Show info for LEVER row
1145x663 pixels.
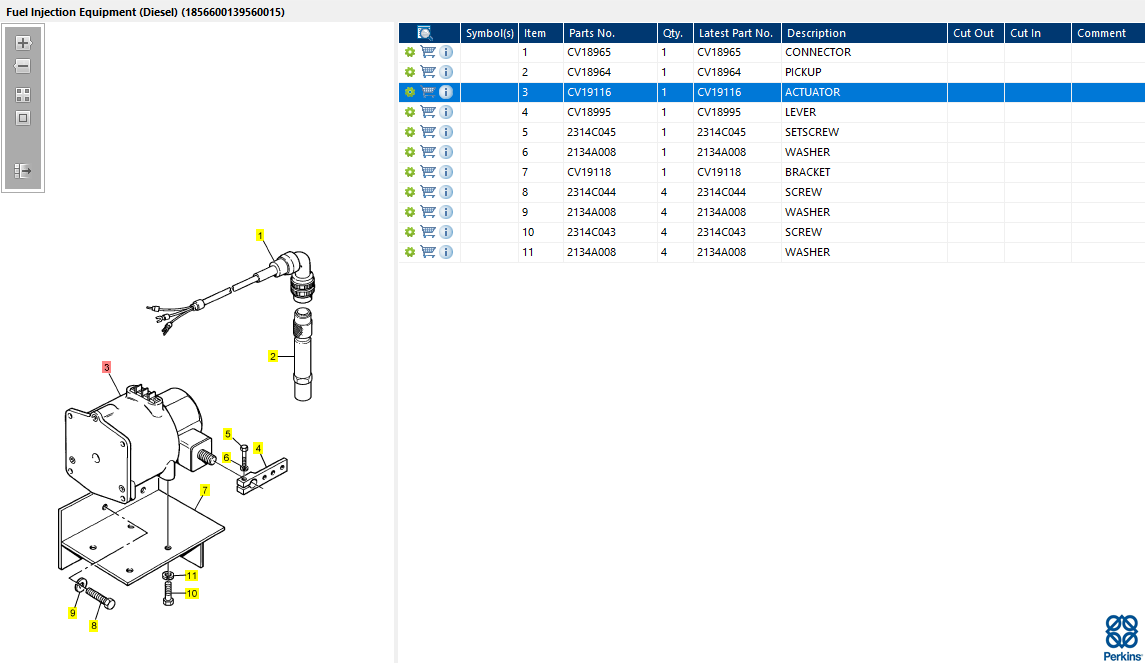(446, 112)
